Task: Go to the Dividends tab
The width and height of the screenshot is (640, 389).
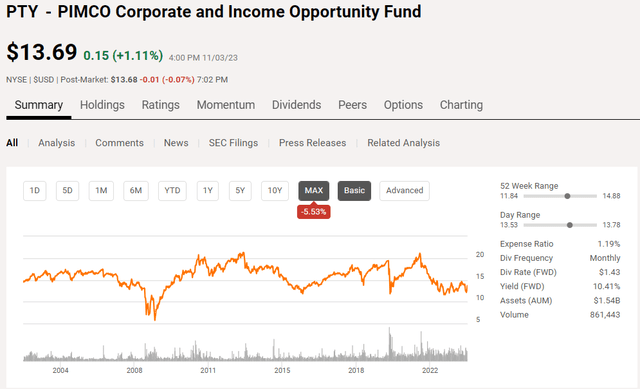Action: 296,105
